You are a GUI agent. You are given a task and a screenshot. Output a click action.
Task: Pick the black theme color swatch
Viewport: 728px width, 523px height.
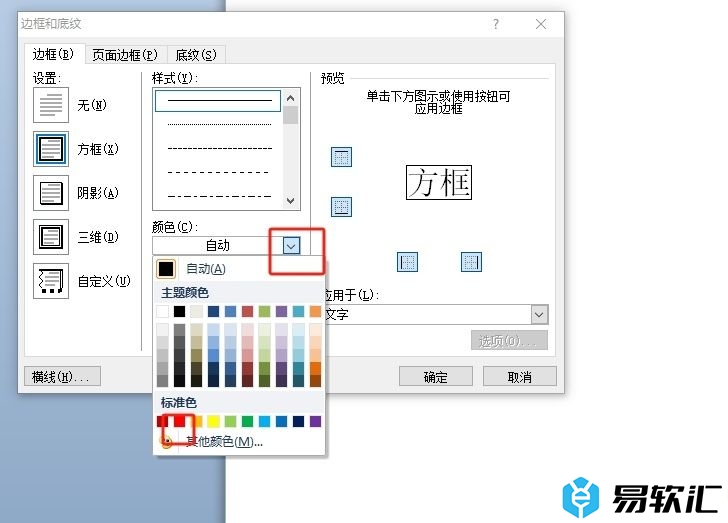pos(179,311)
